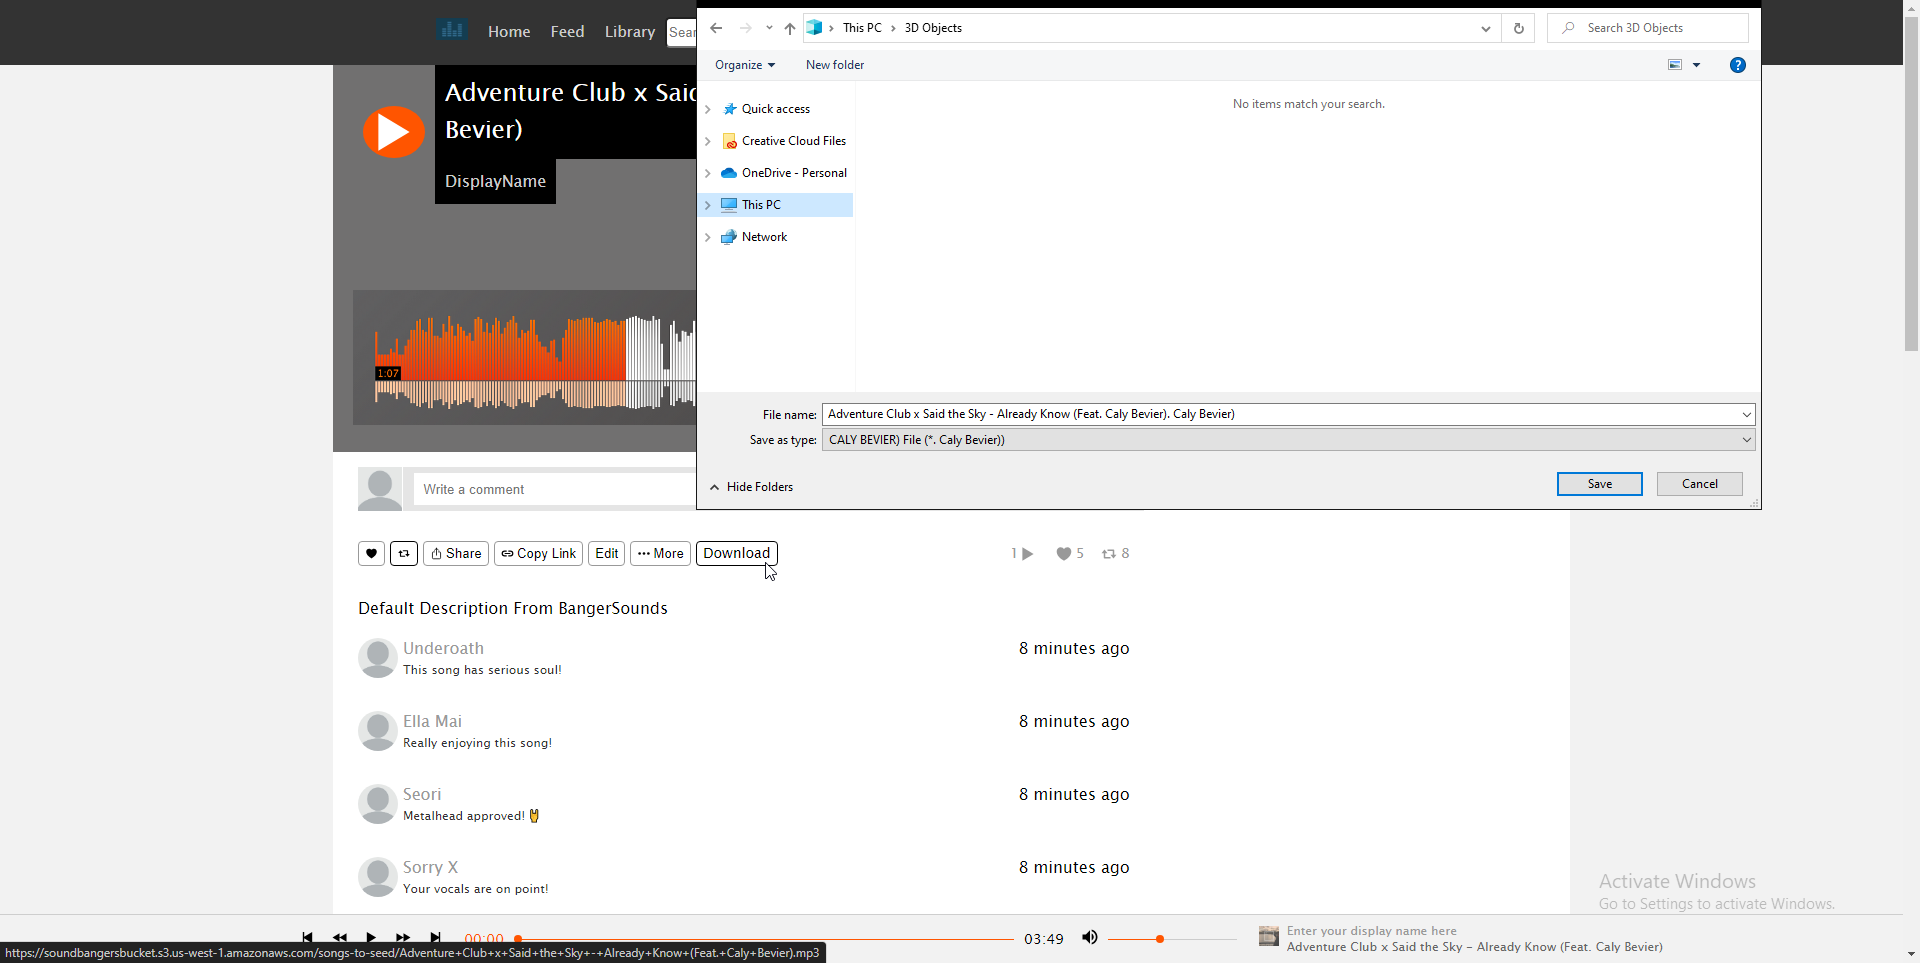
Task: Click the likes count heart icon
Action: click(1064, 554)
